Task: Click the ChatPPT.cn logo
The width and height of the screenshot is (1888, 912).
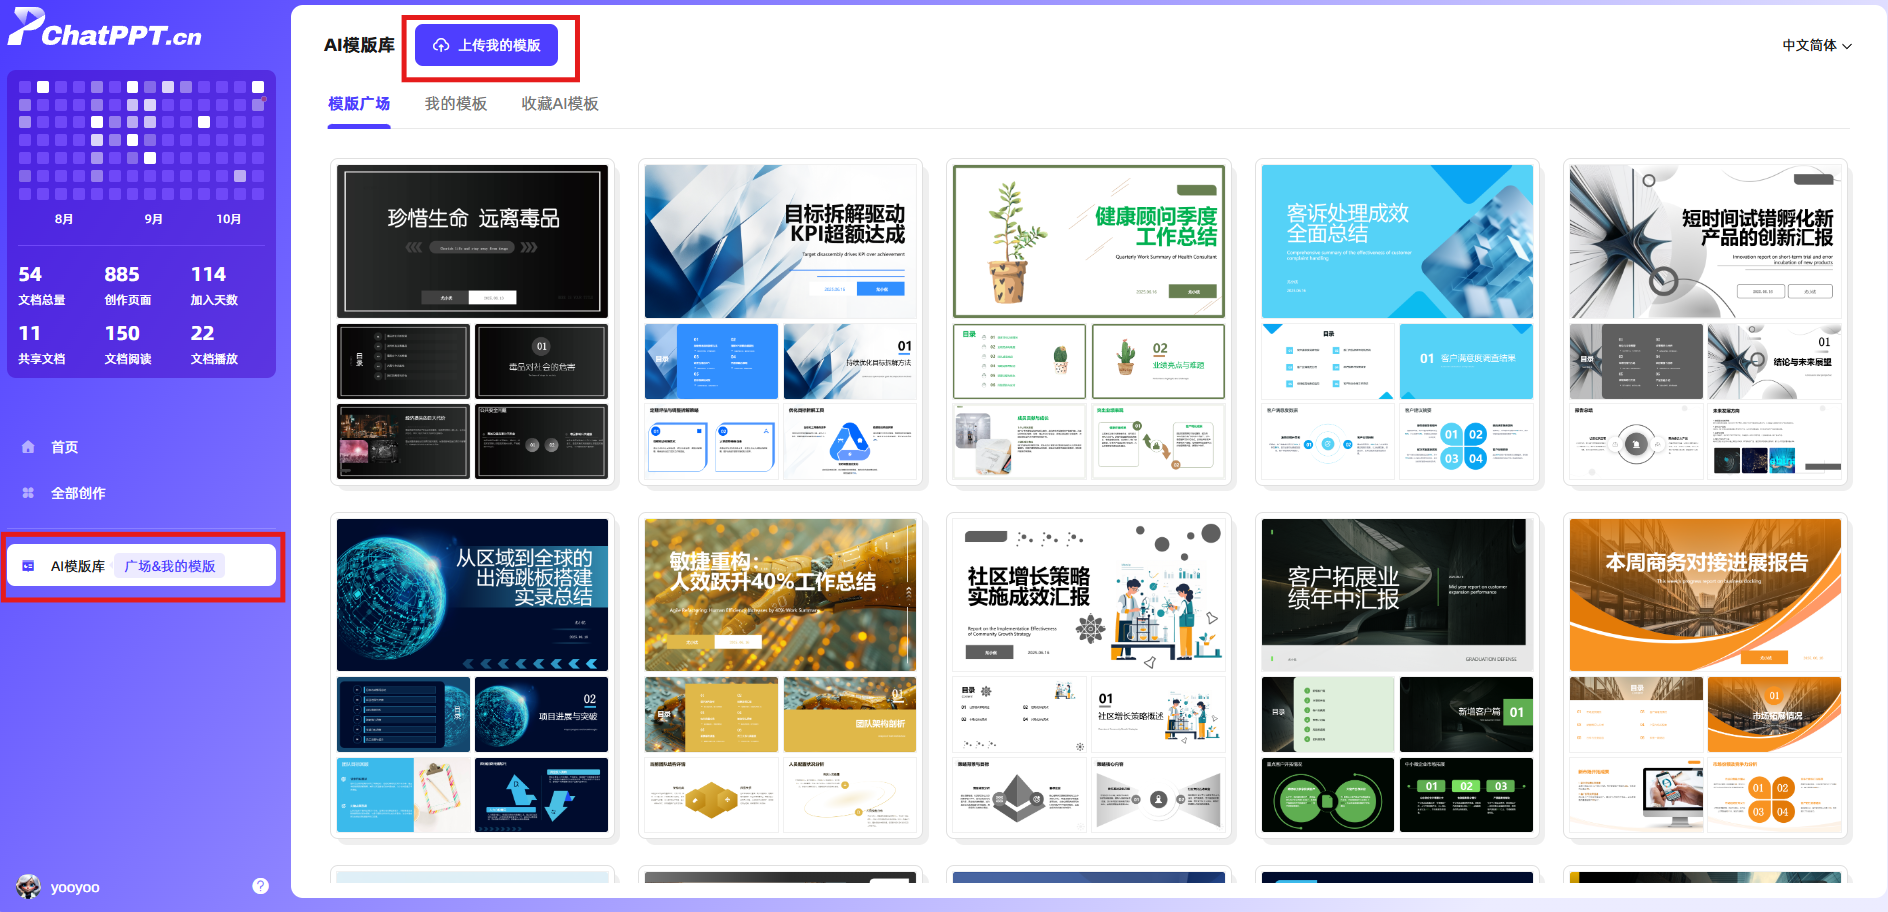Action: (105, 29)
